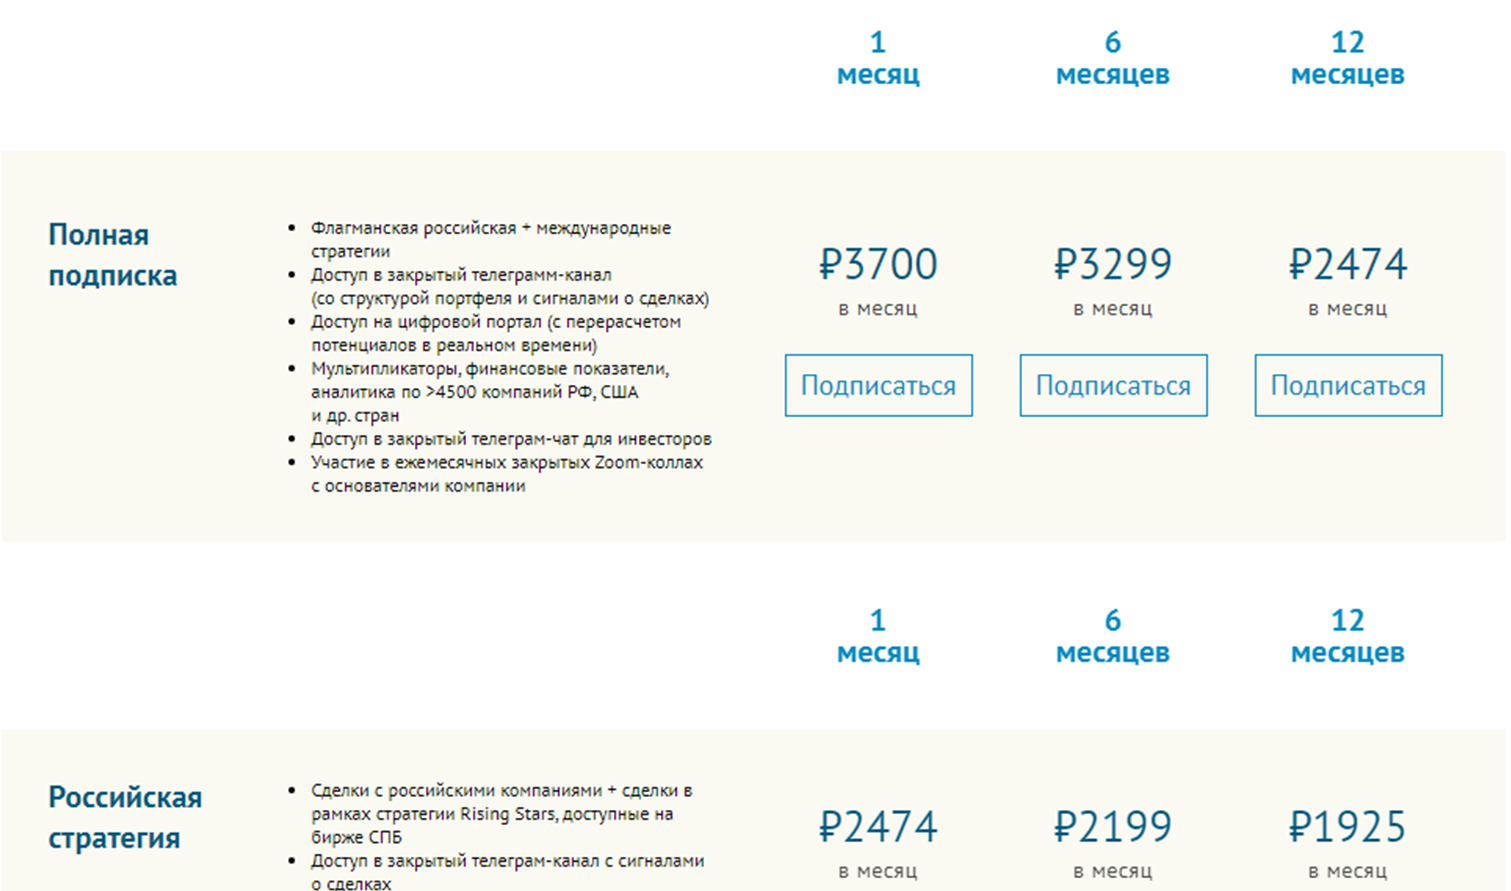Select the top '12 месяцев' column header

coord(1347,58)
